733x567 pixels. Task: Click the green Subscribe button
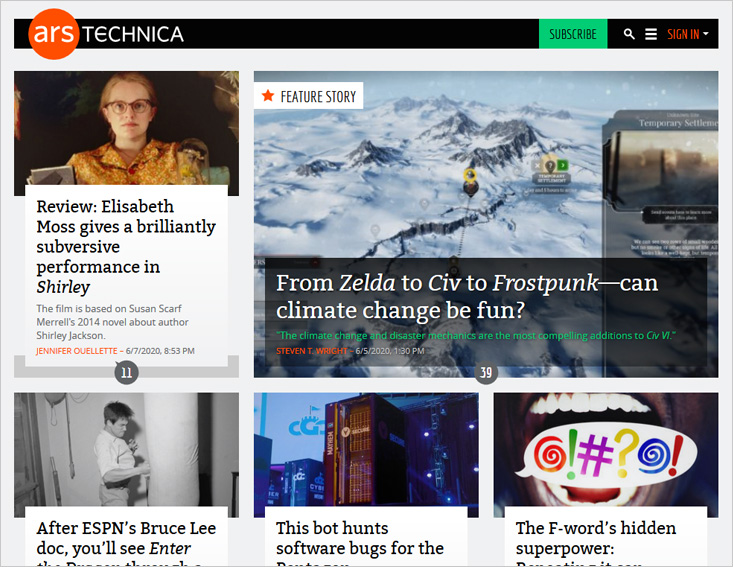[573, 34]
